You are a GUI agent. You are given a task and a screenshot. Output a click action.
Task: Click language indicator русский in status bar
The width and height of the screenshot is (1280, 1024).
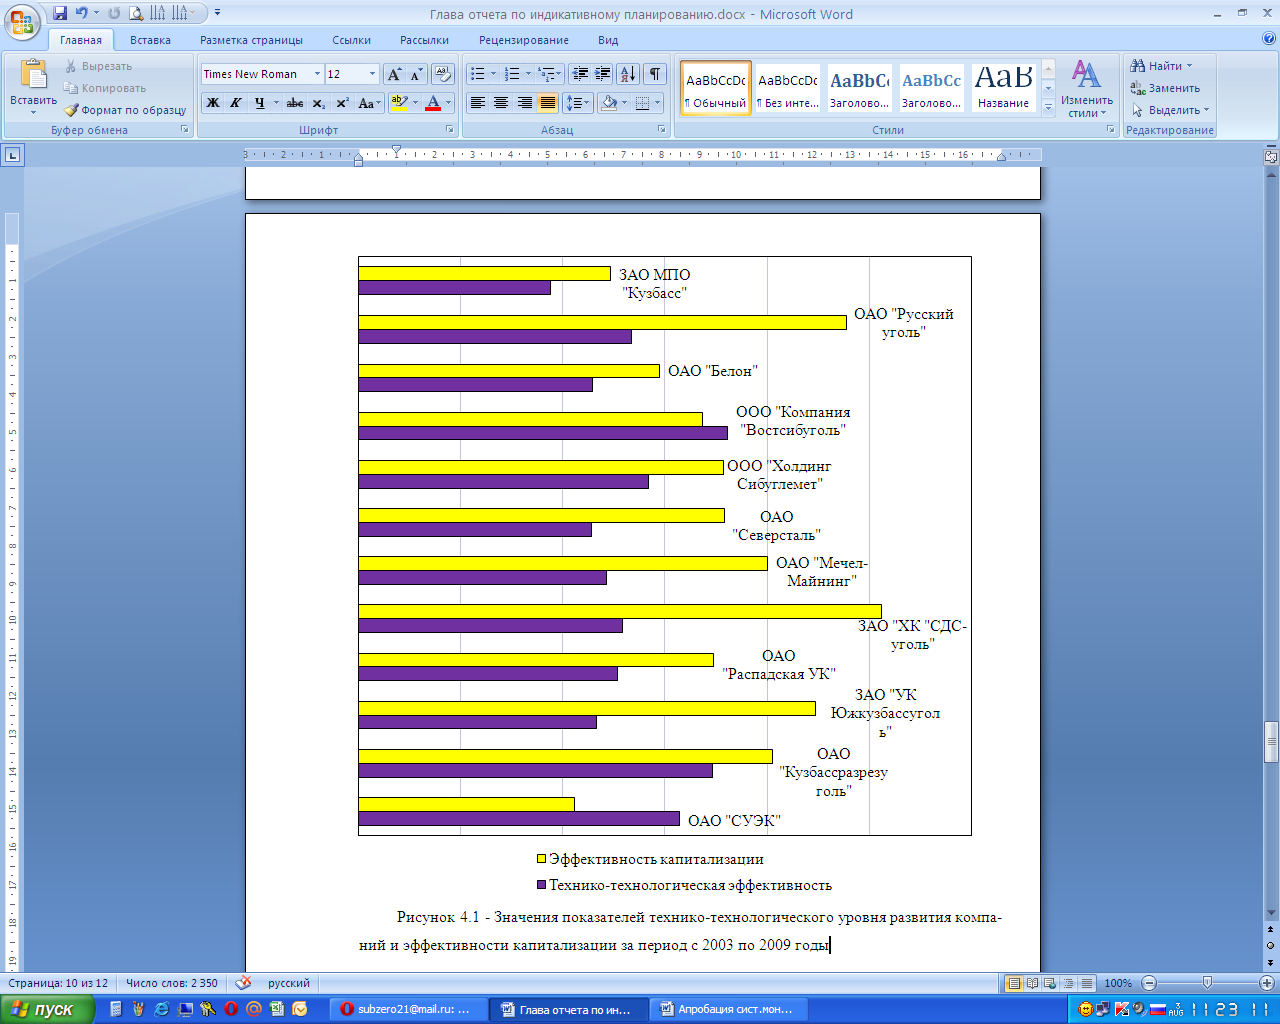click(289, 983)
